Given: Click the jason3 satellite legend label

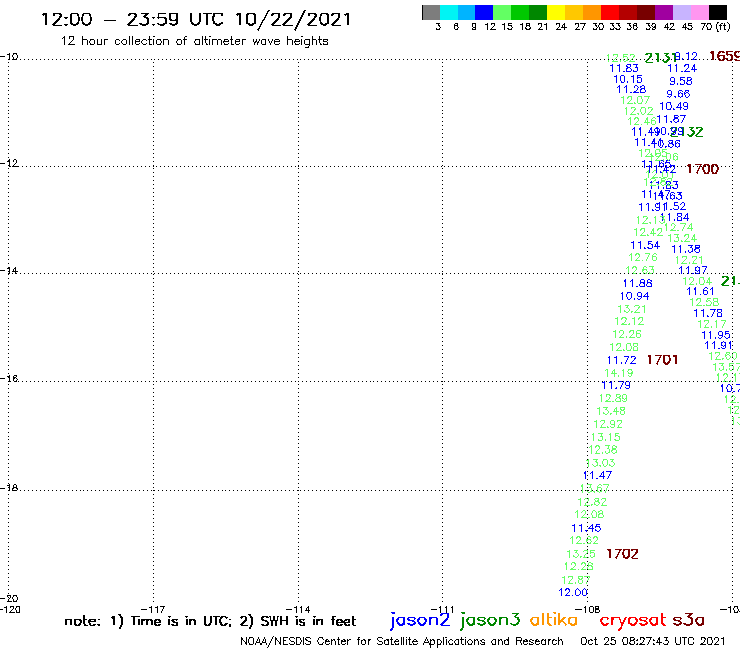Looking at the screenshot, I should click(x=490, y=621).
